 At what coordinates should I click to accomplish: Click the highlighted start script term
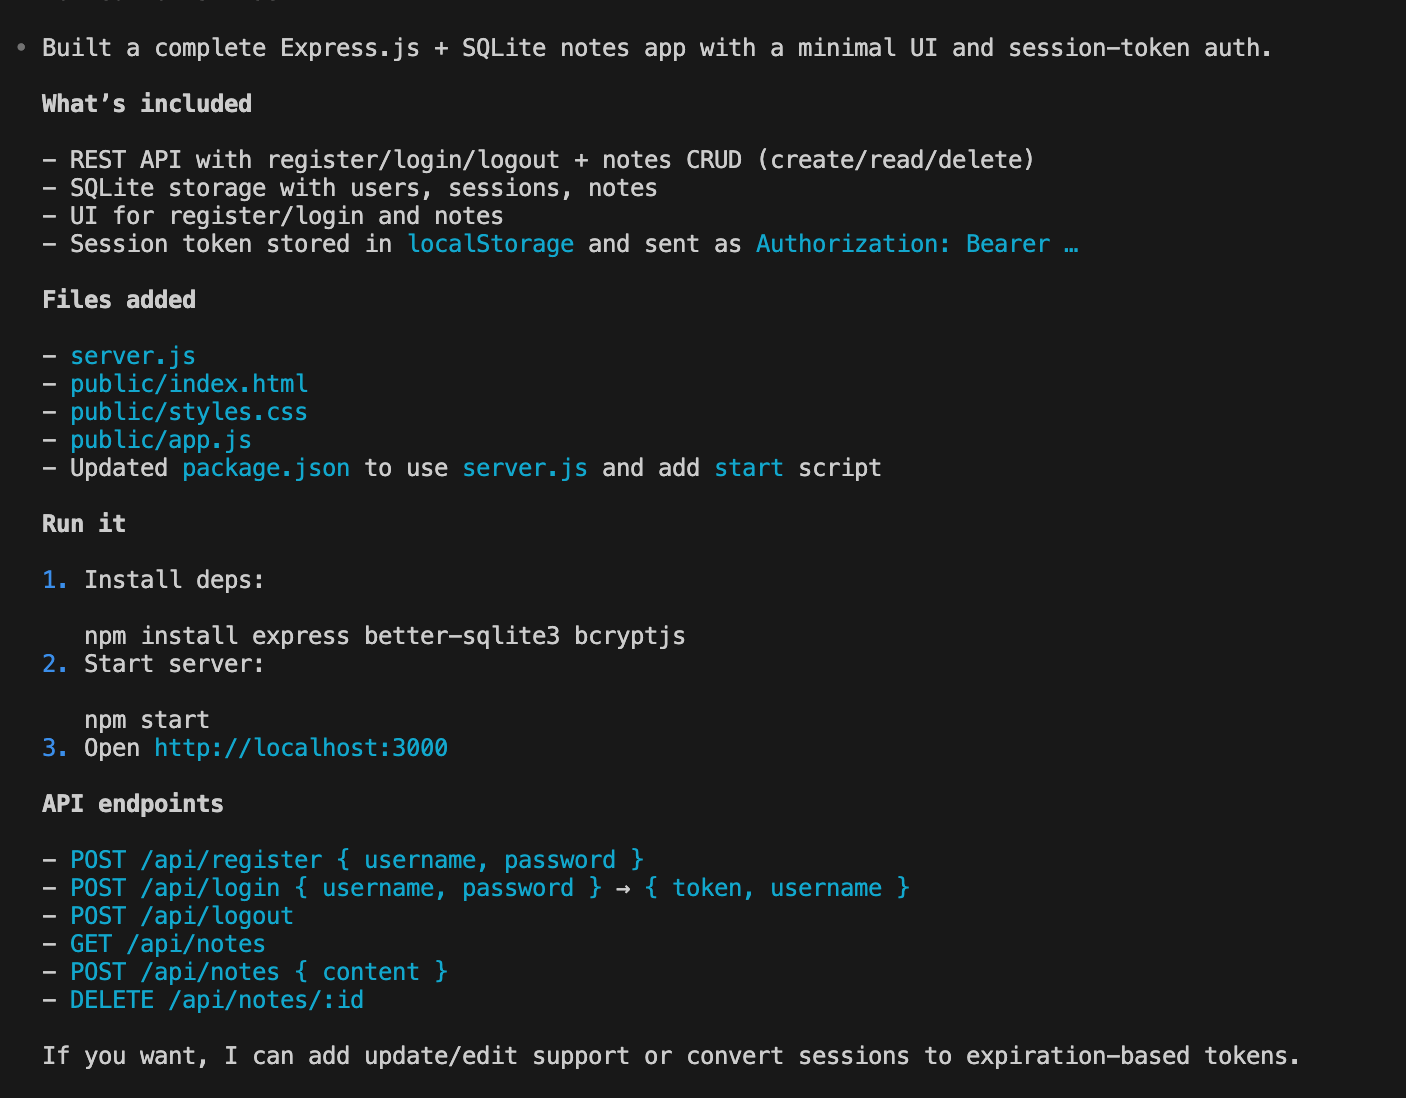(748, 468)
